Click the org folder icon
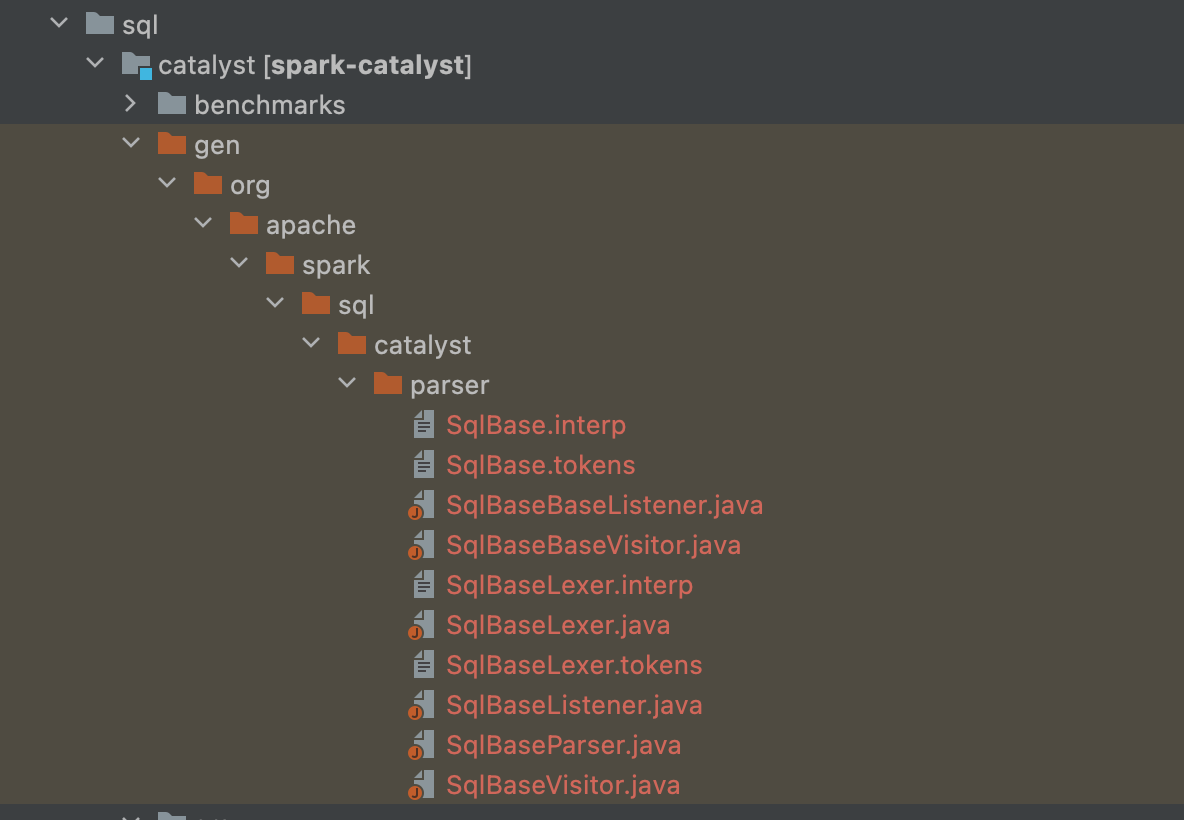 208,183
